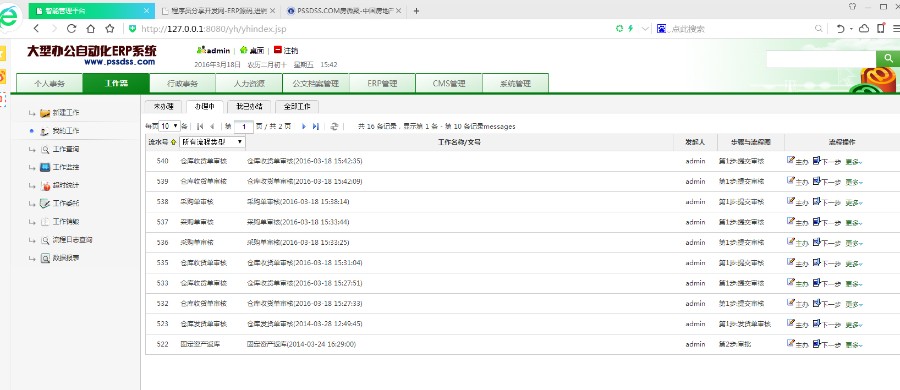This screenshot has height=390, width=900.
Task: Click the magnifier in the browser search box
Action: point(819,29)
